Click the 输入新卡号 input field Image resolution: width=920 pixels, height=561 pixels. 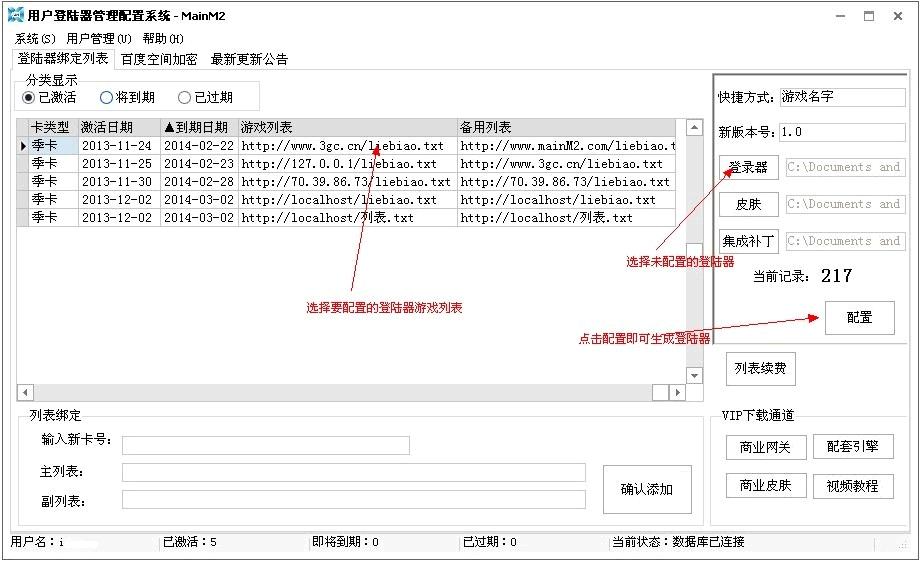[265, 445]
